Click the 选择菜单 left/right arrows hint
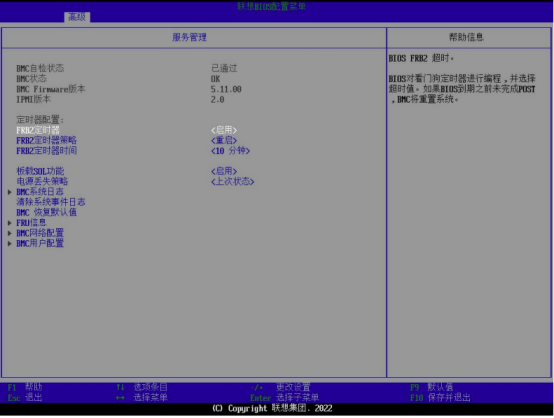Image resolution: width=554 pixels, height=418 pixels. point(142,398)
